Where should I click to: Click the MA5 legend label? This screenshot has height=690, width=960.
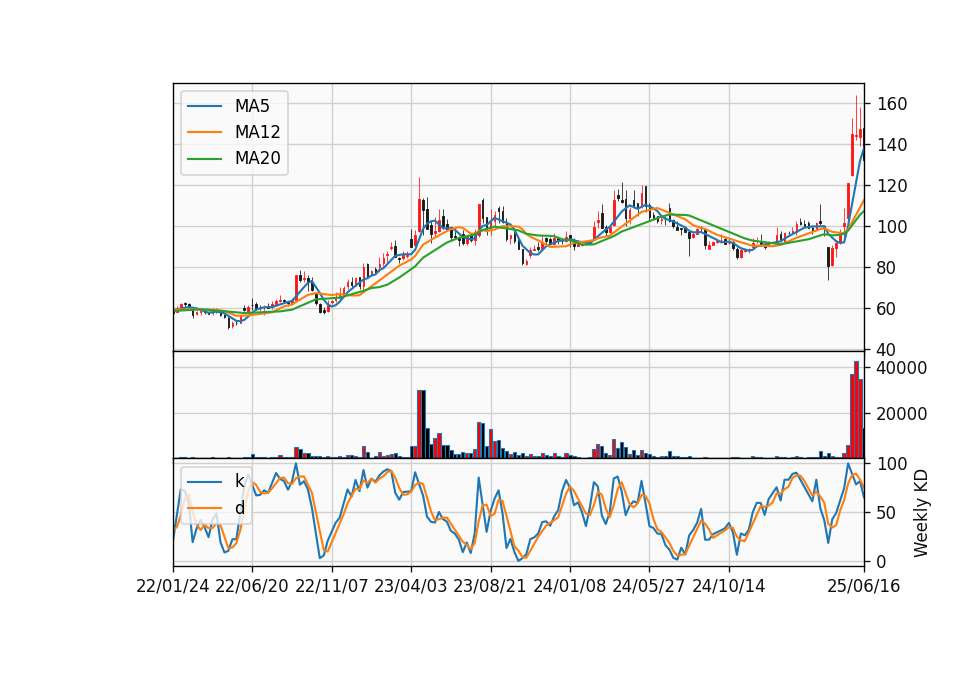252,106
